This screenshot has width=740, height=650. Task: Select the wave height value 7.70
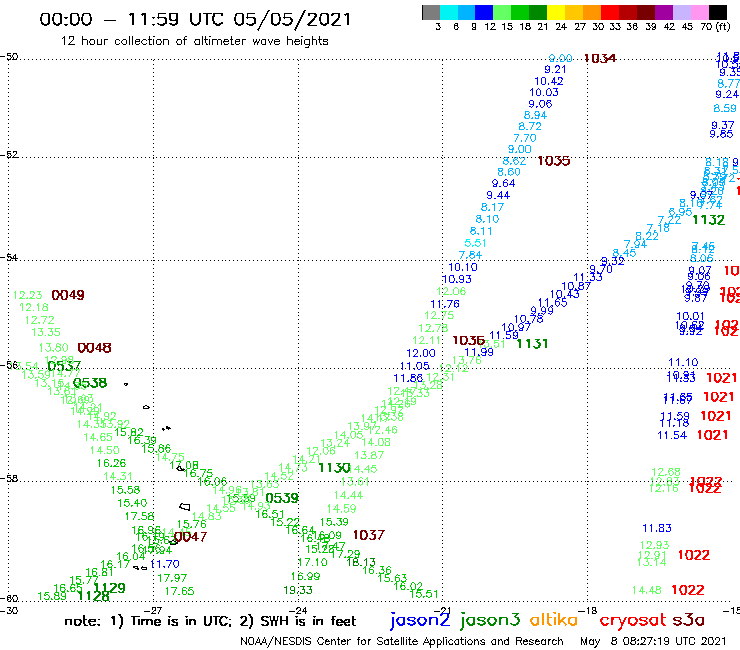(525, 138)
